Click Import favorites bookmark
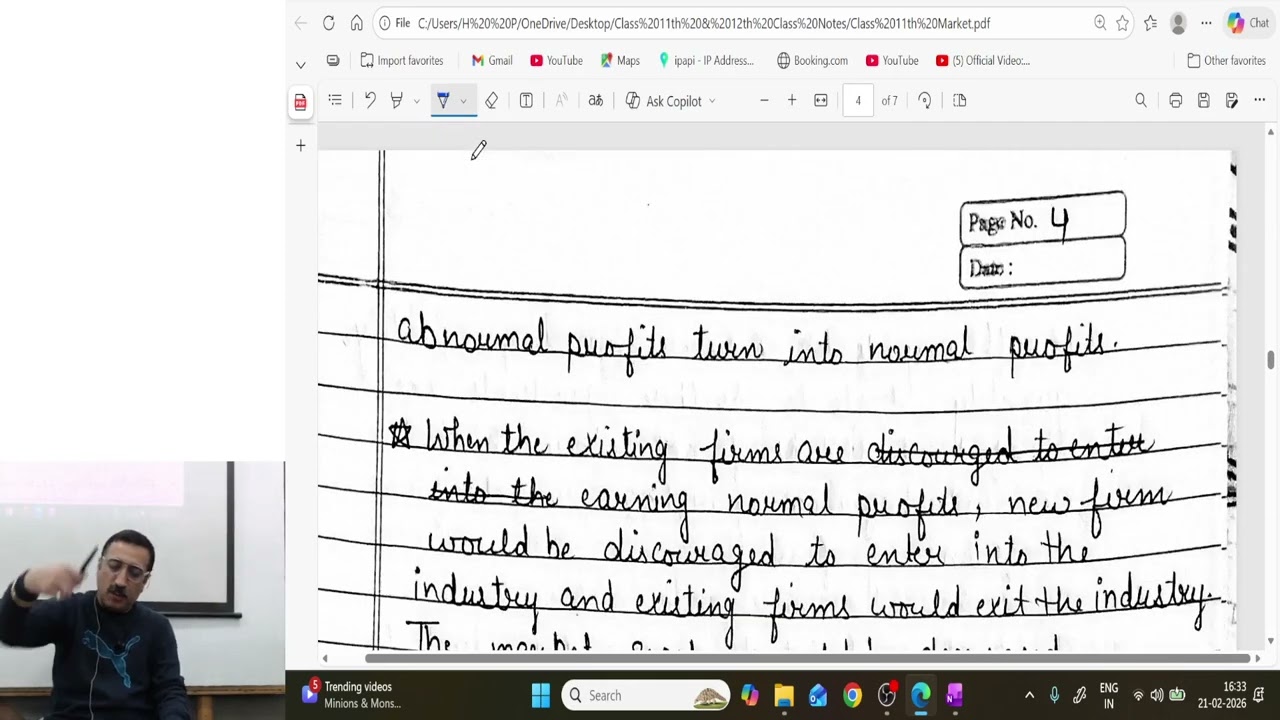1280x720 pixels. (401, 61)
